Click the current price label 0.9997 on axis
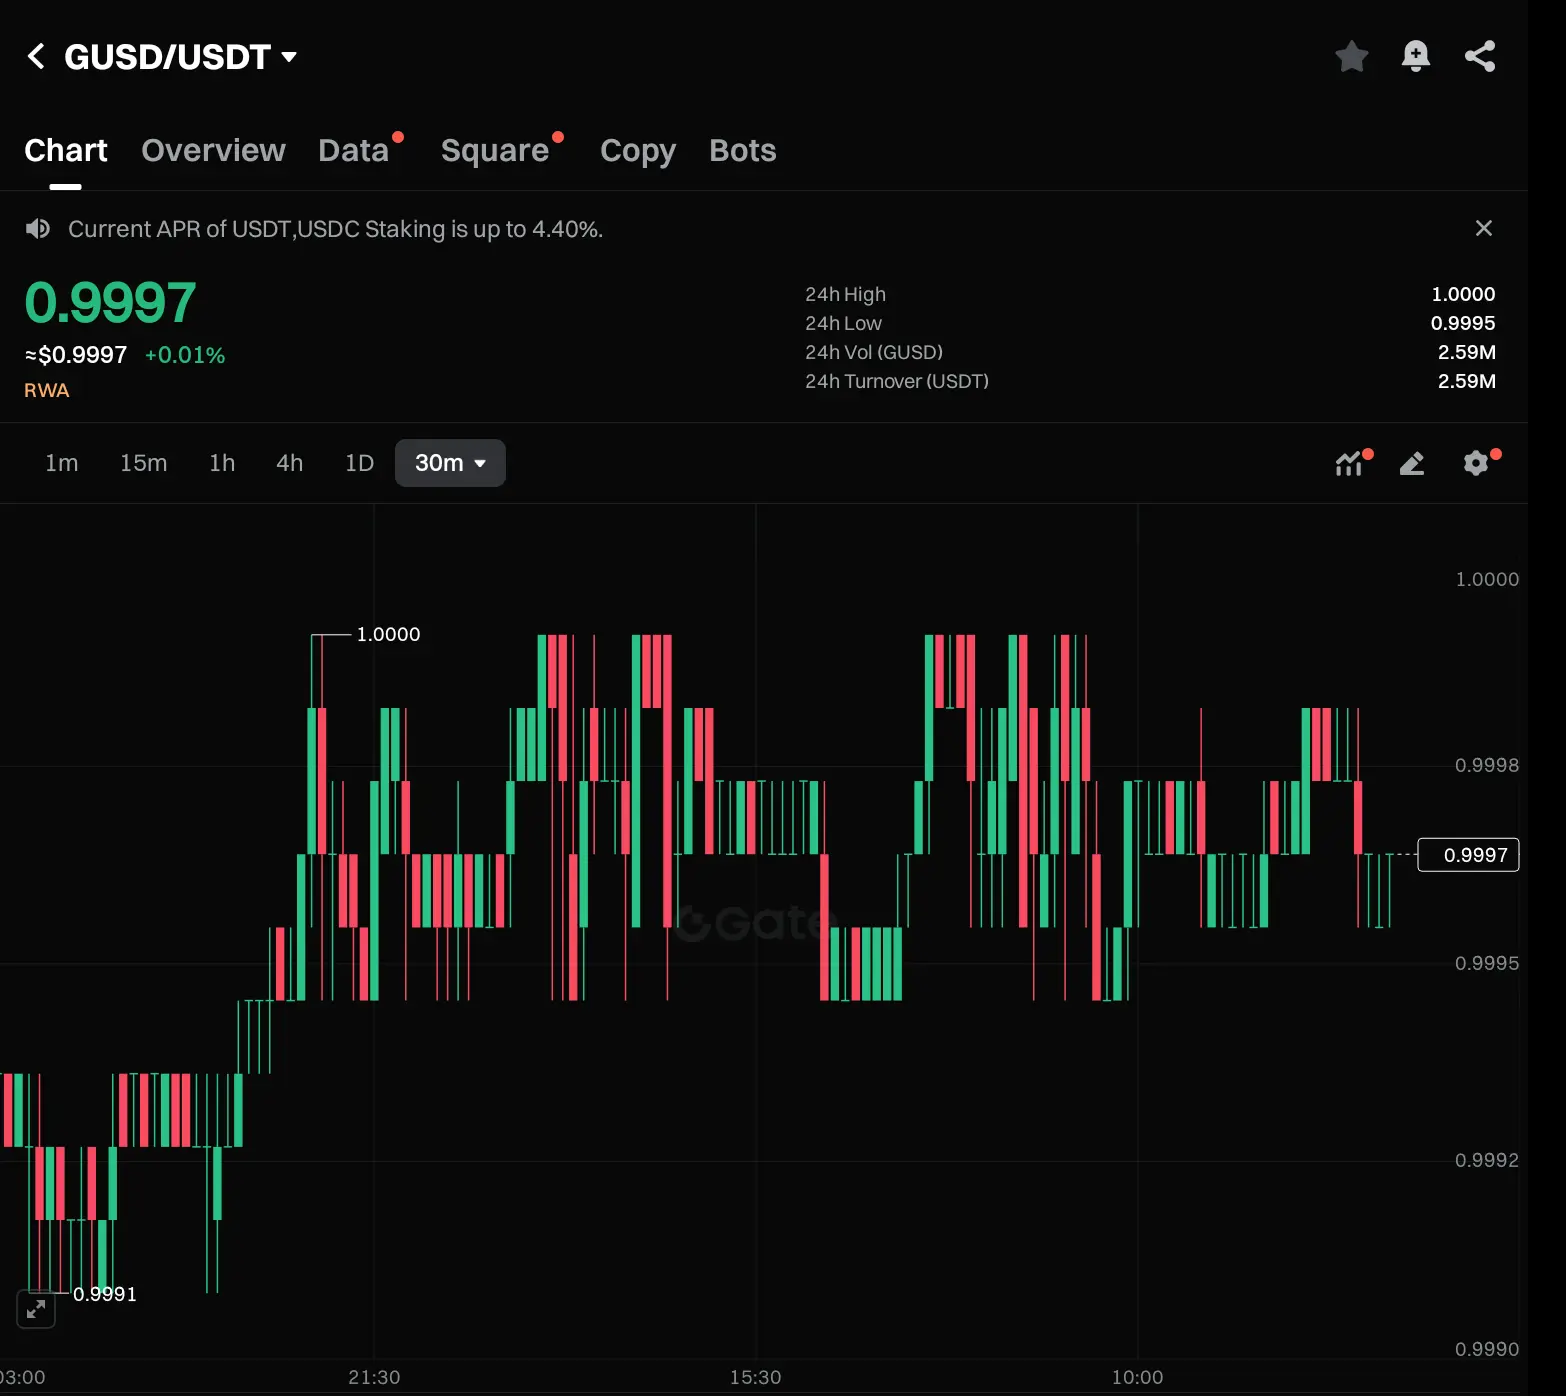The image size is (1566, 1396). click(x=1468, y=855)
